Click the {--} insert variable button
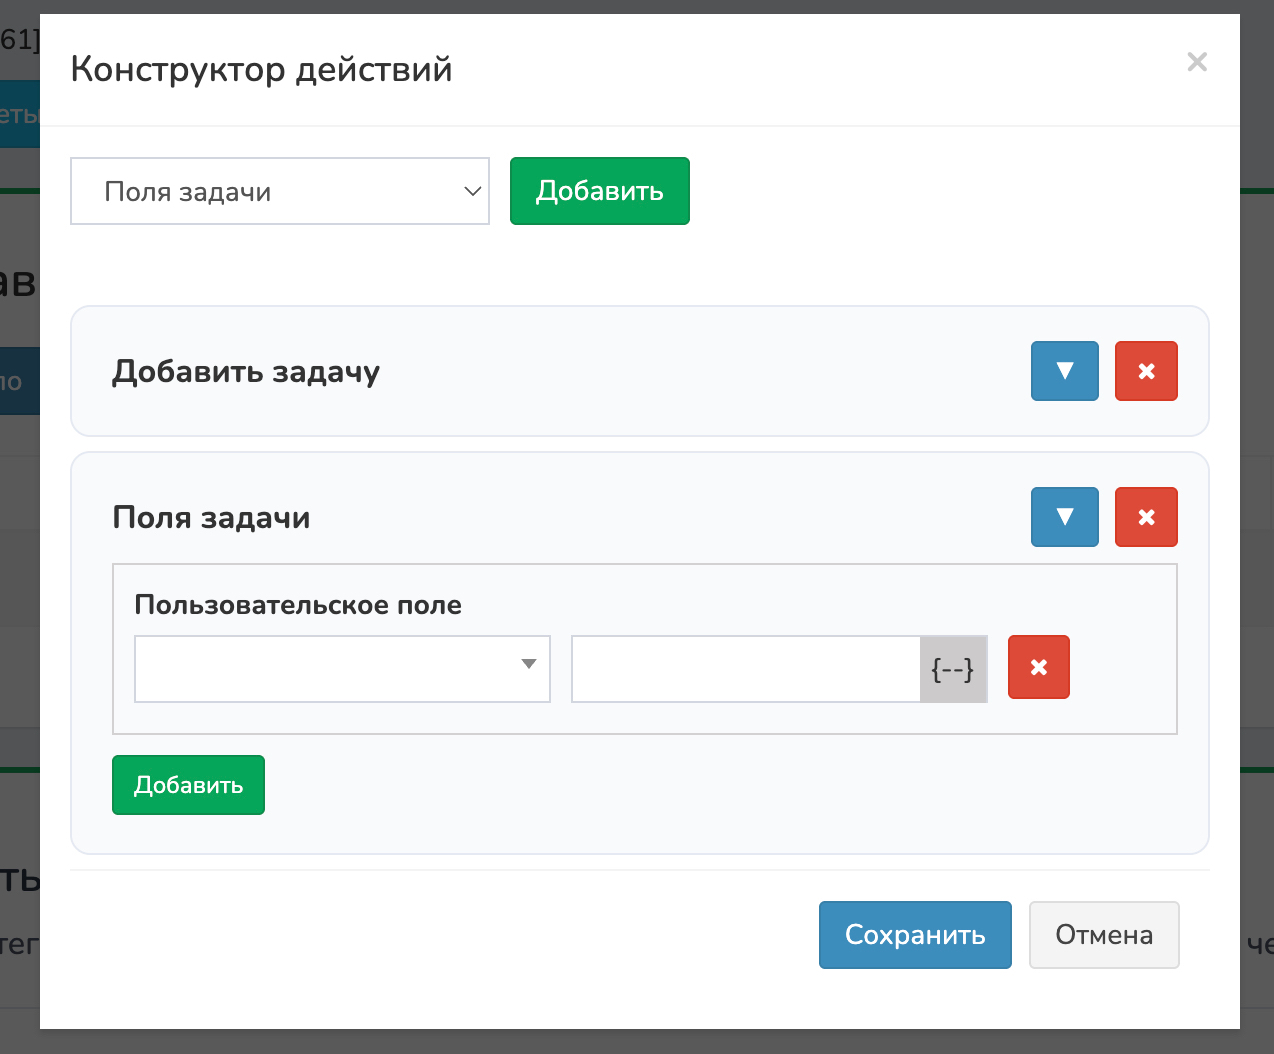The width and height of the screenshot is (1274, 1054). click(953, 669)
